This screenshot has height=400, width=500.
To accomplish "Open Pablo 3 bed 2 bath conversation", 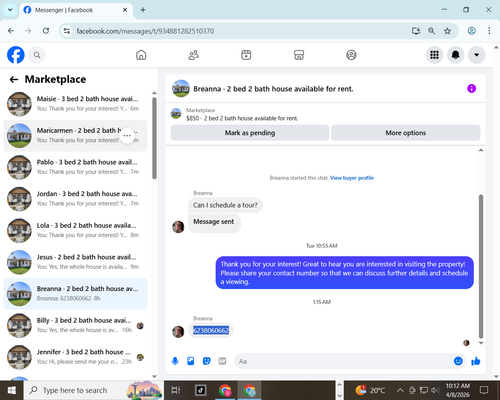I will (x=75, y=167).
